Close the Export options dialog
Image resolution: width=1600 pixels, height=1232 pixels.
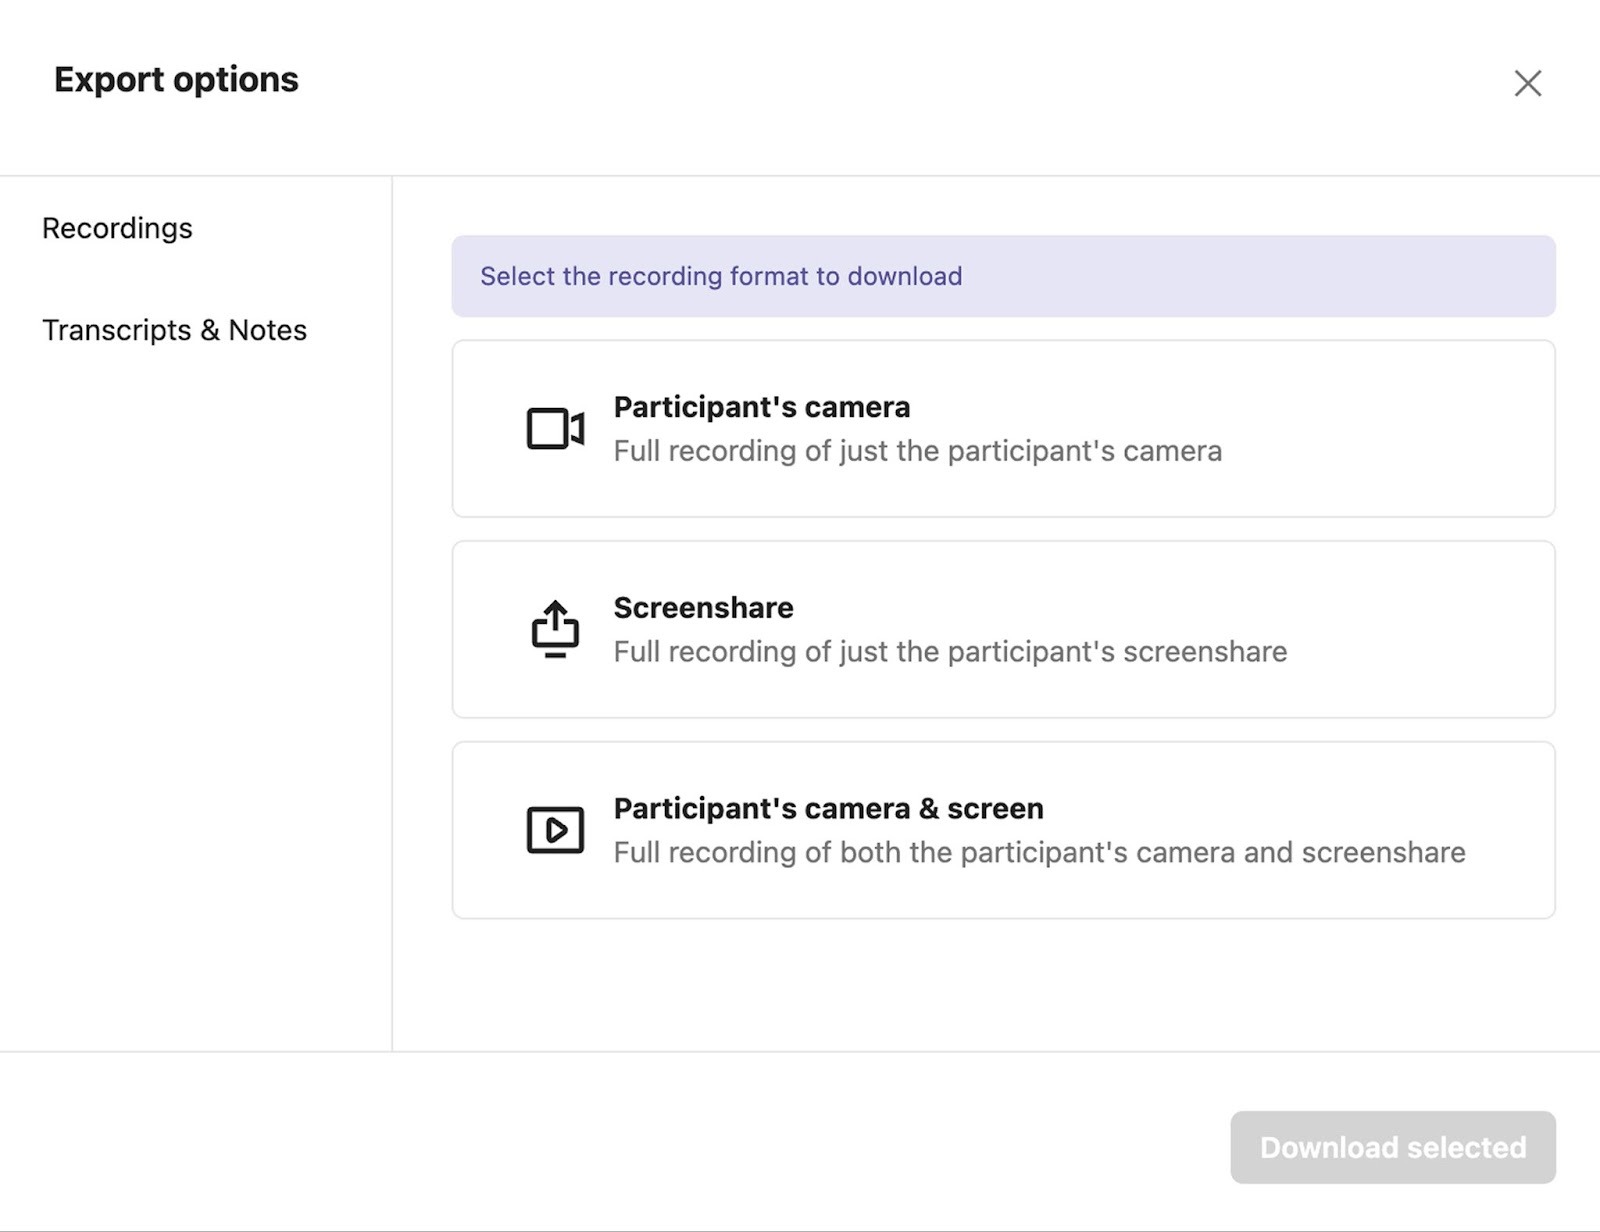click(x=1527, y=83)
